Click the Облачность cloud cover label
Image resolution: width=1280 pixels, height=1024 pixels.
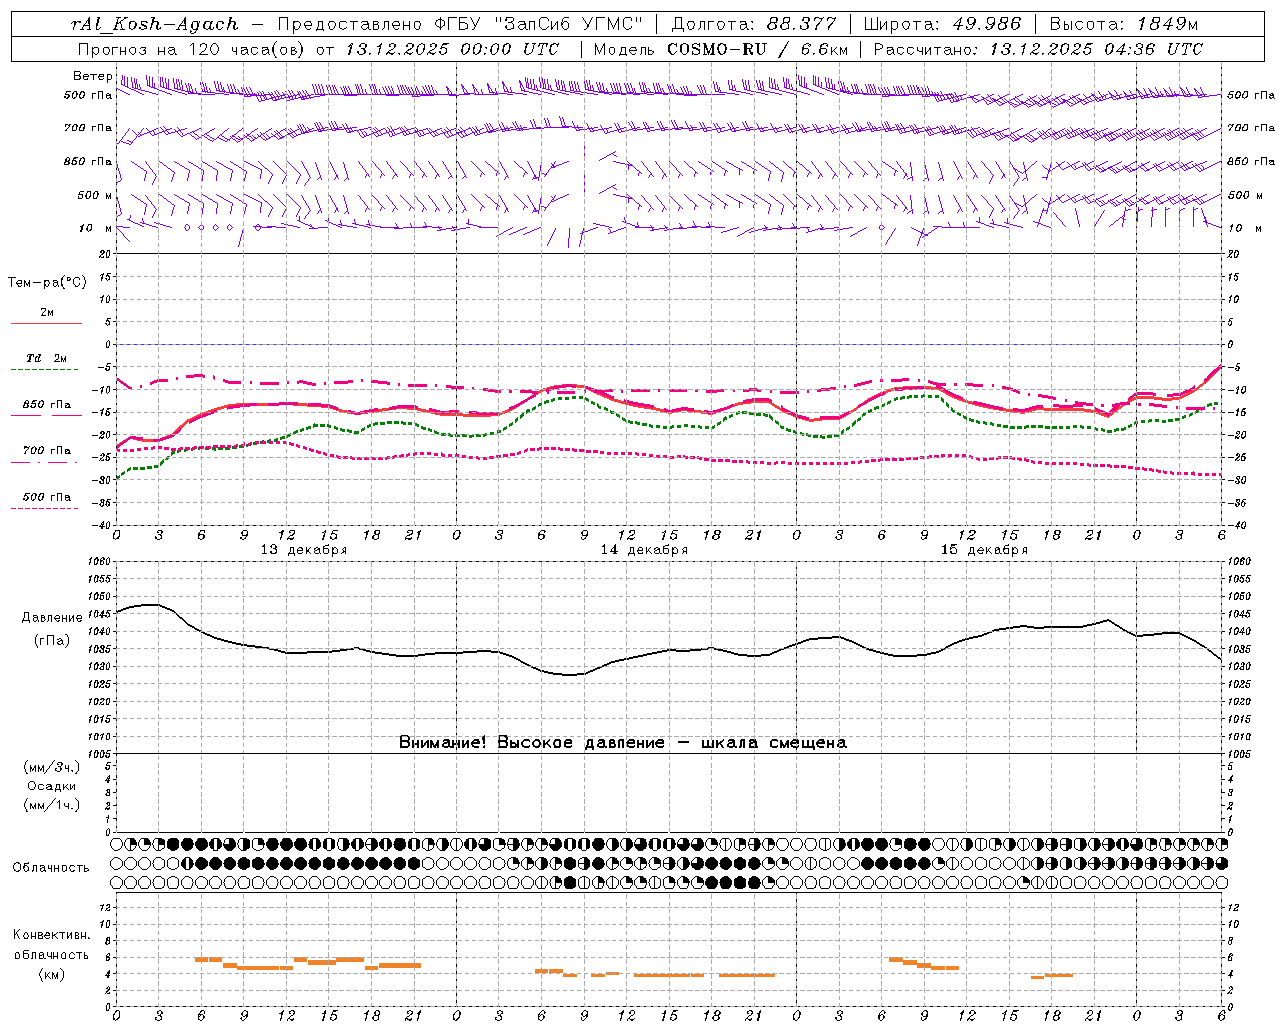tap(50, 867)
